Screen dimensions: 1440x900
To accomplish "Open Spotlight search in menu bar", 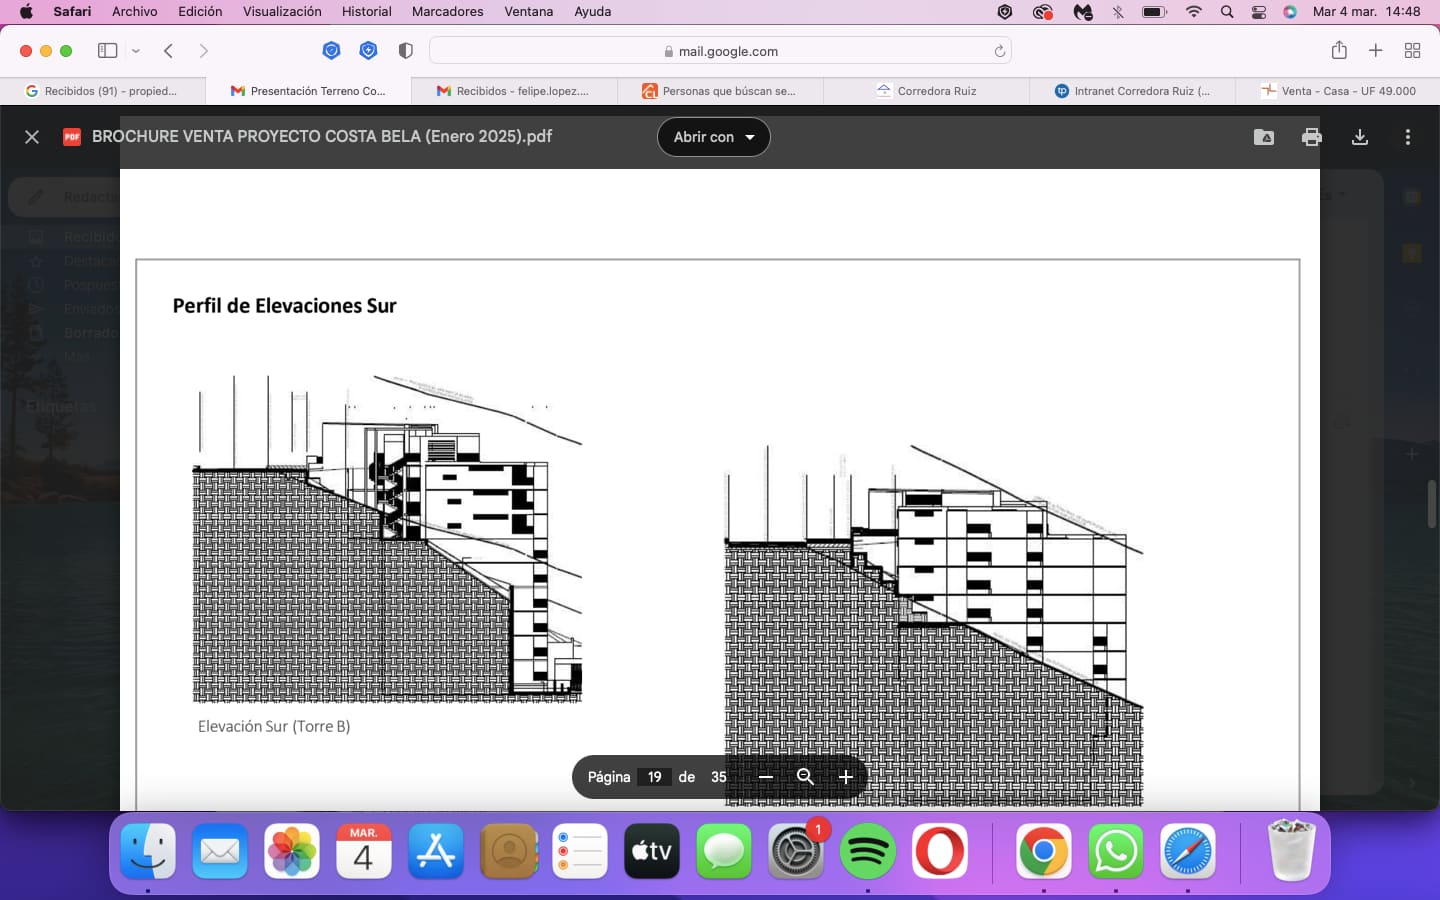I will 1227,12.
